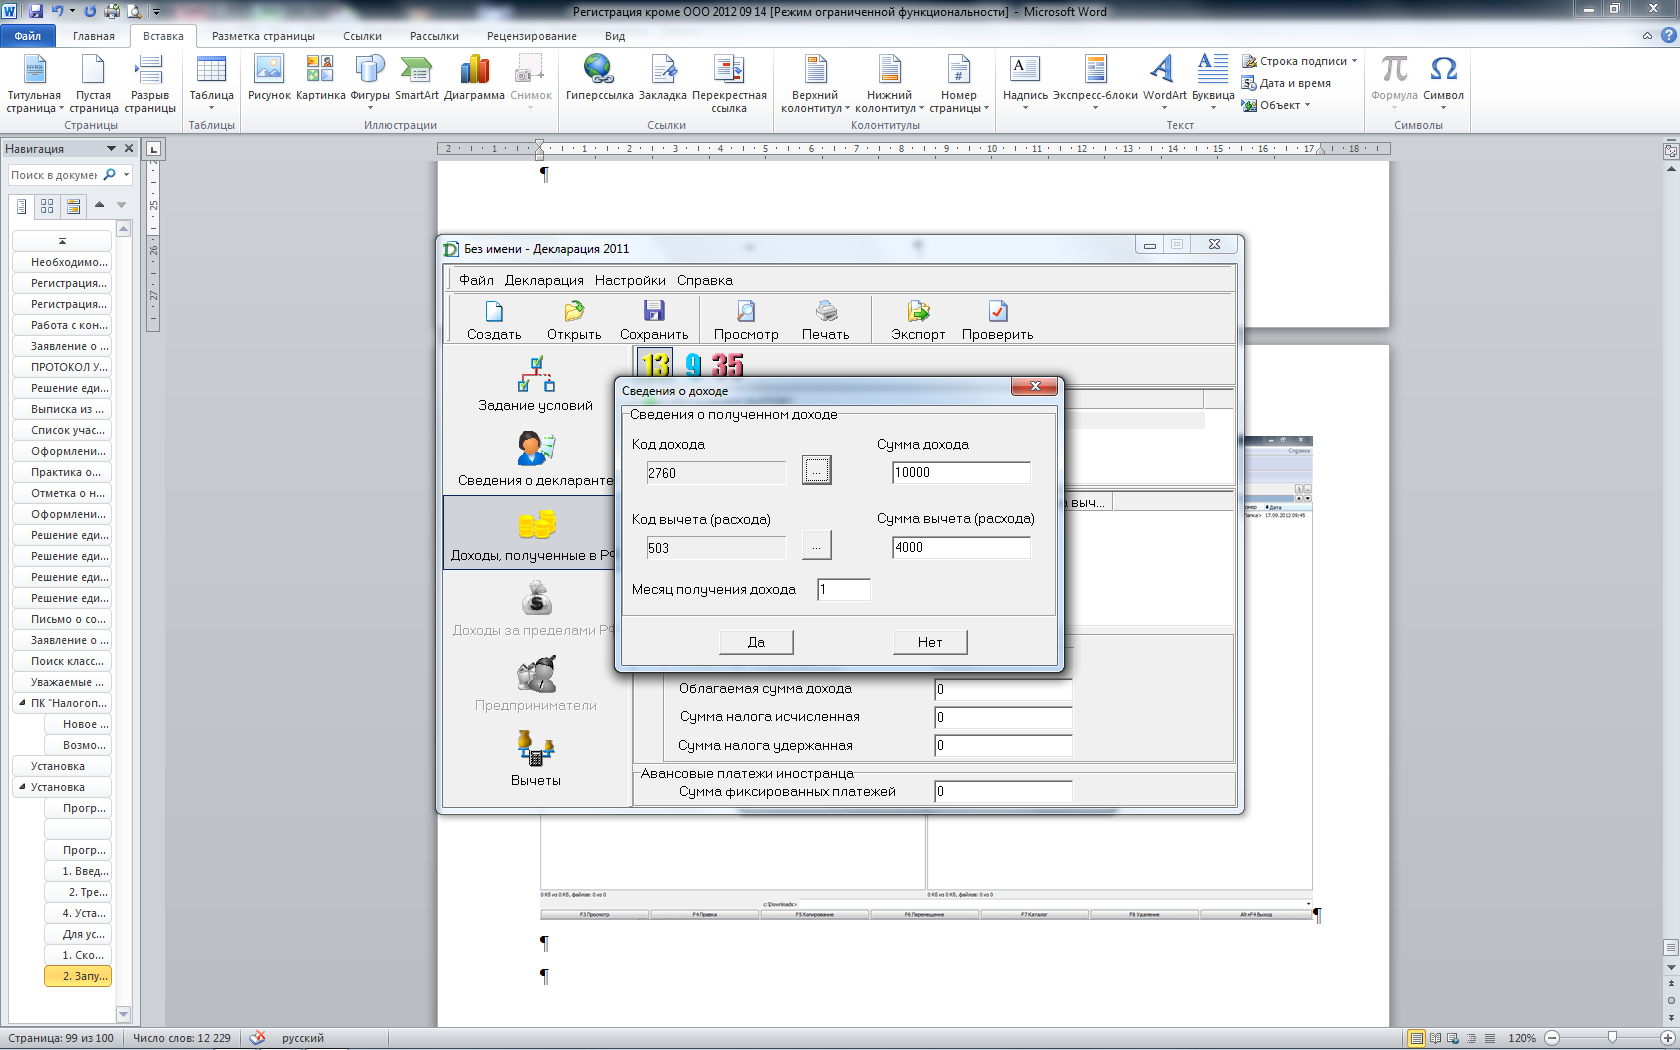Open the Файл tab in Word
1680x1050 pixels.
(x=28, y=36)
